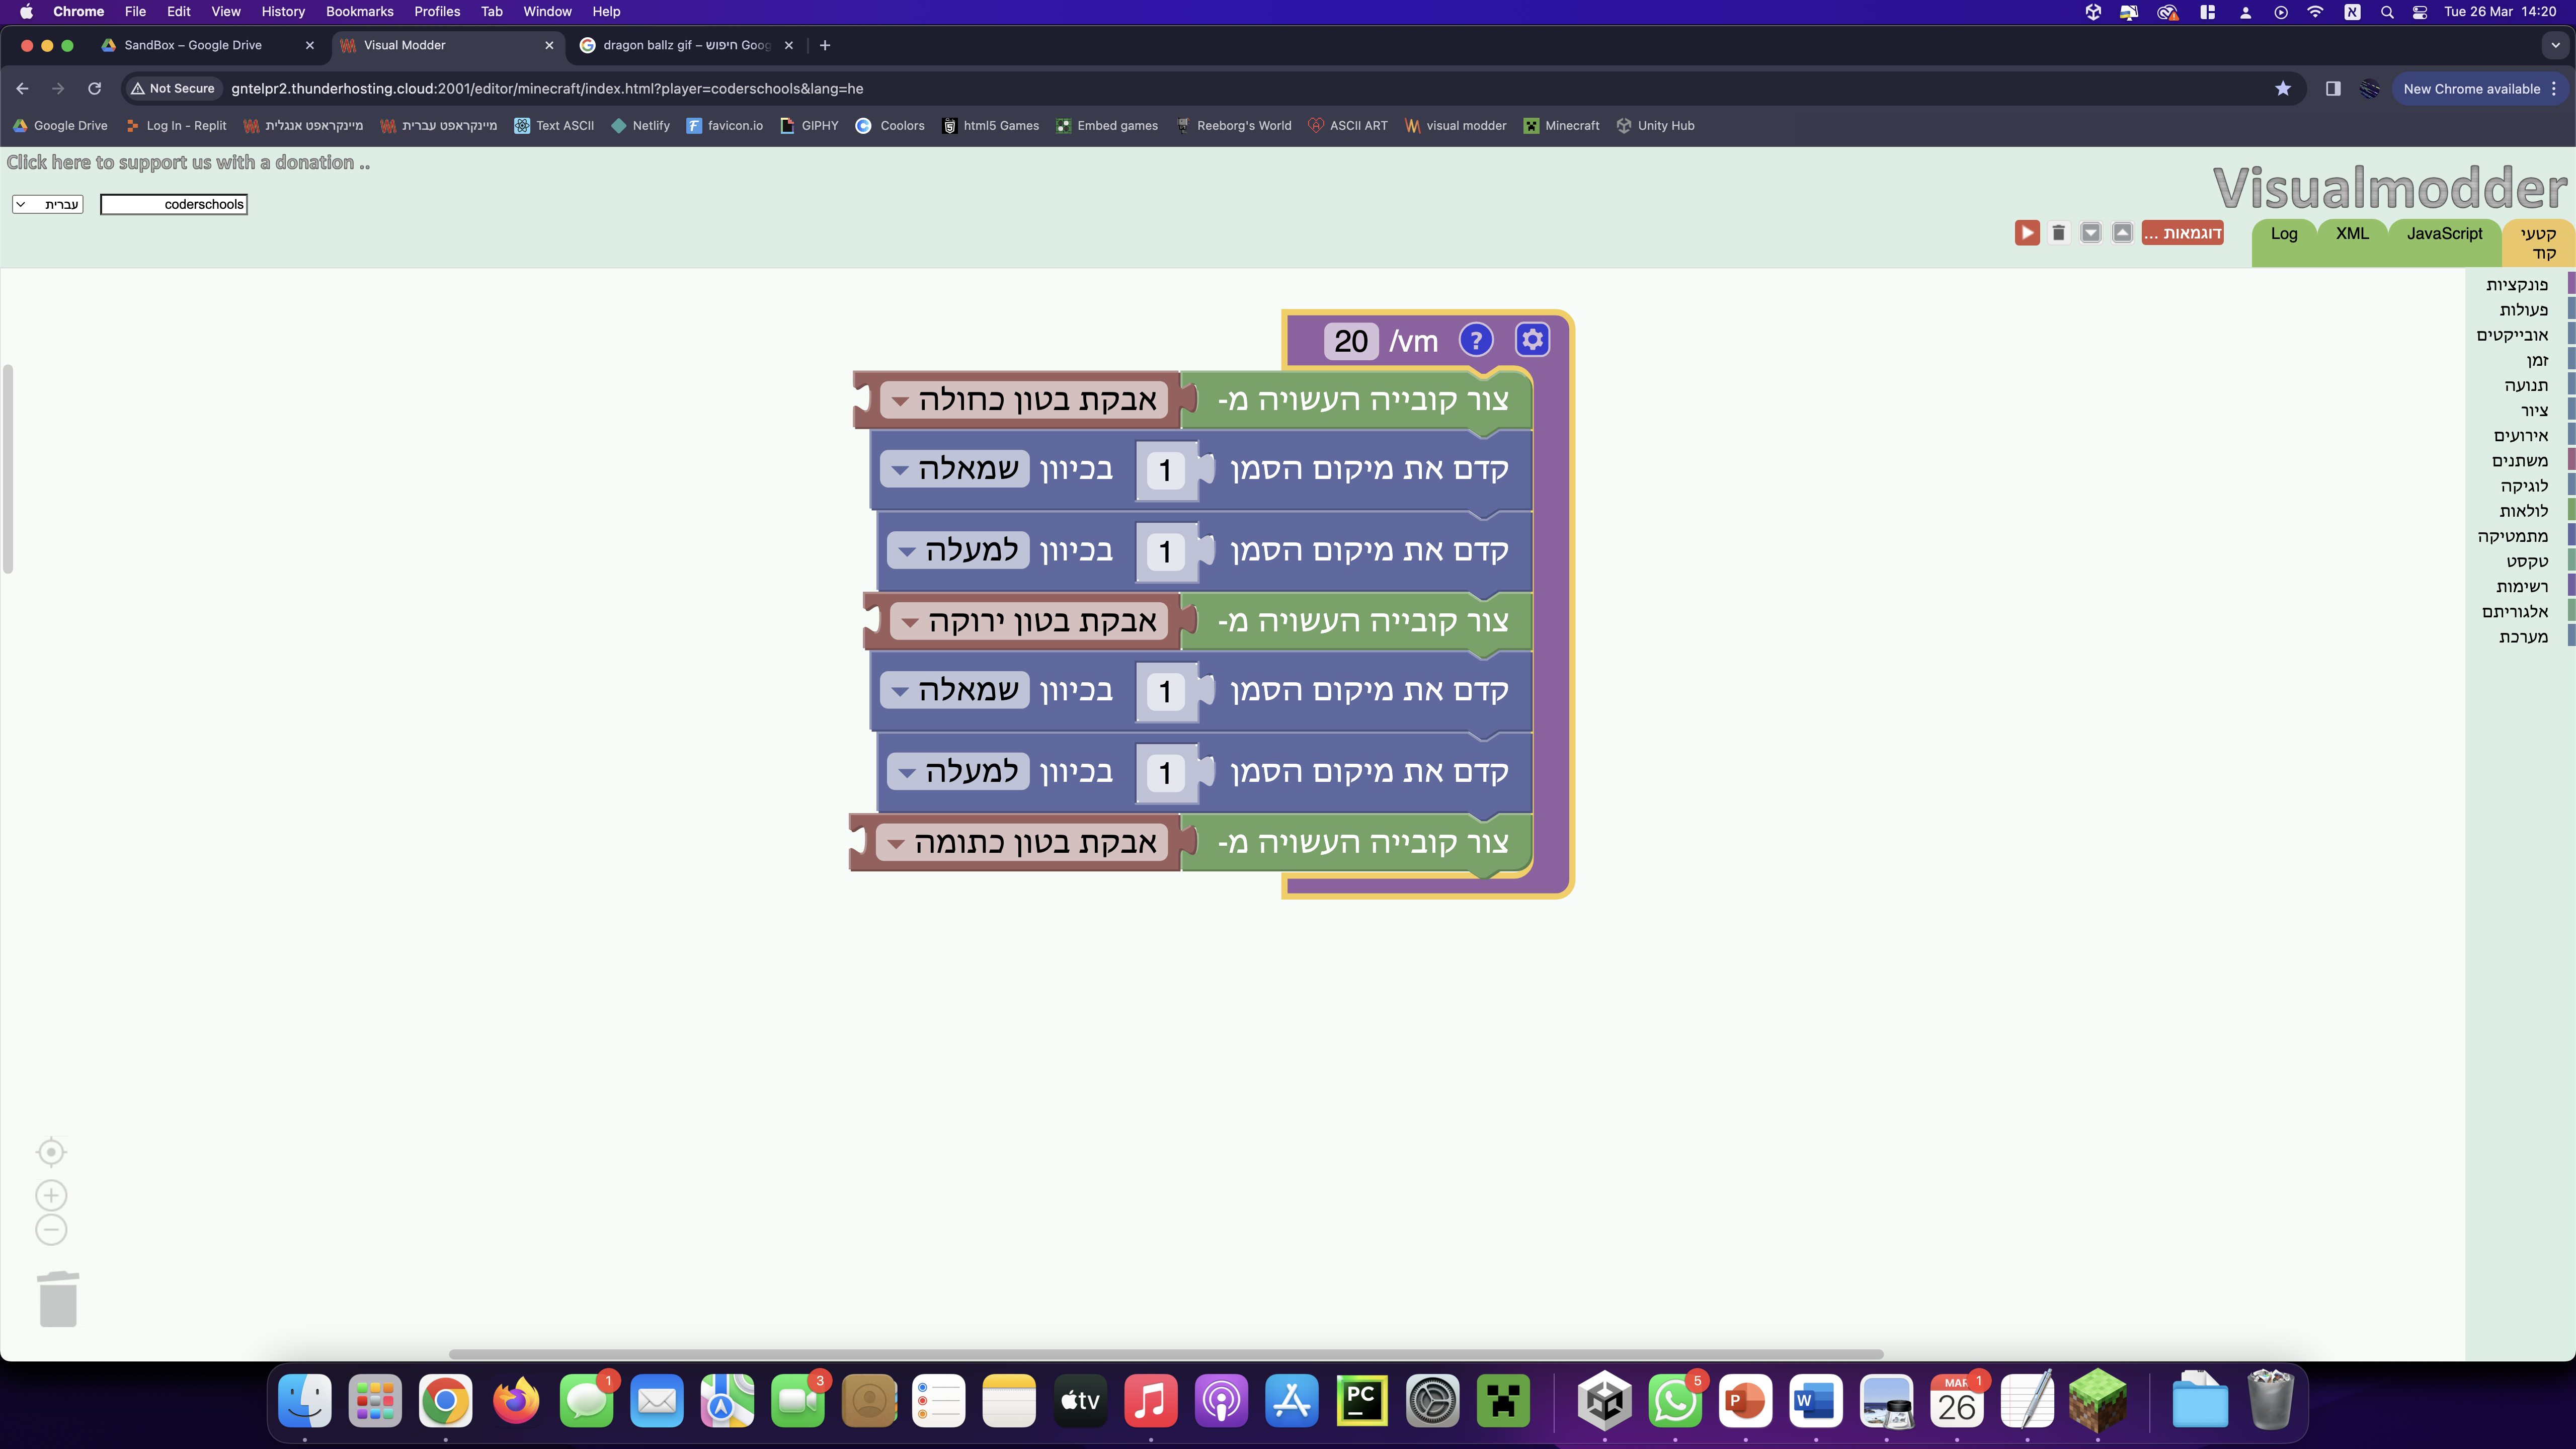Open Firefox from the Dock
Image resolution: width=2576 pixels, height=1449 pixels.
(516, 1401)
